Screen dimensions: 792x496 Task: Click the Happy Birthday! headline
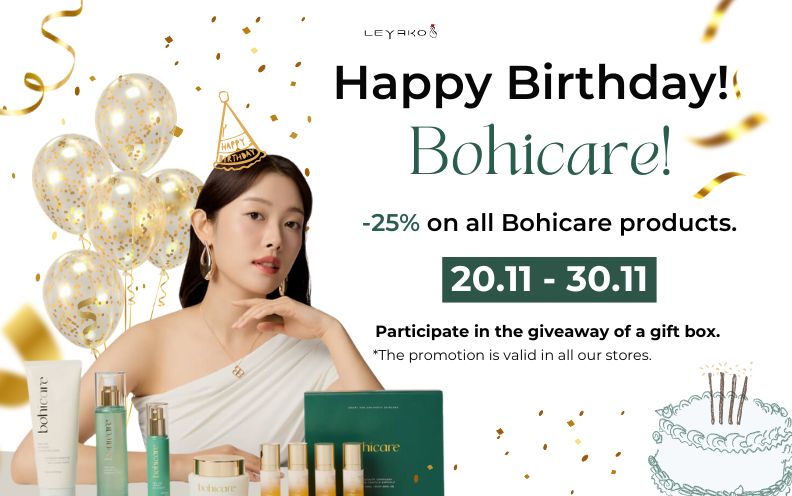pyautogui.click(x=531, y=83)
